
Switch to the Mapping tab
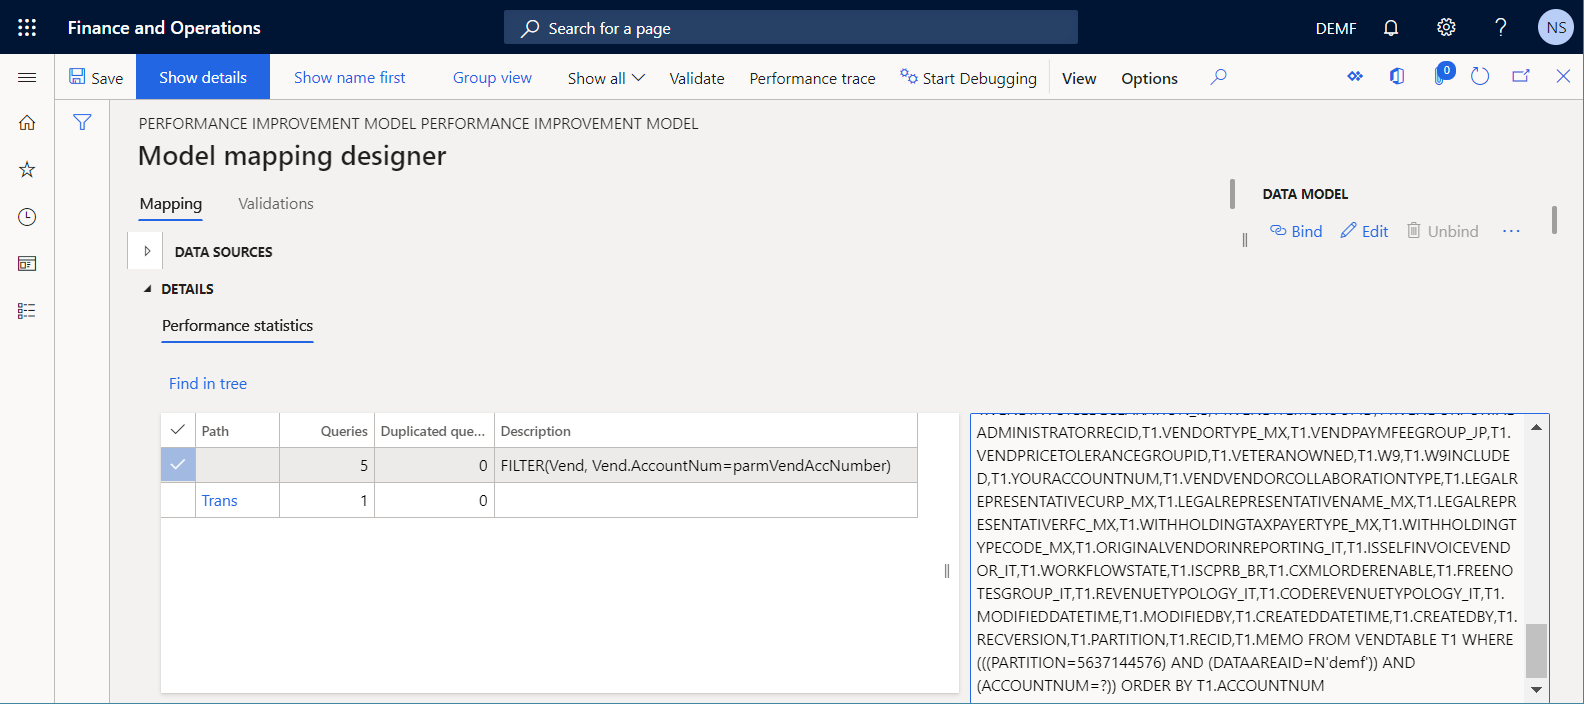click(171, 204)
